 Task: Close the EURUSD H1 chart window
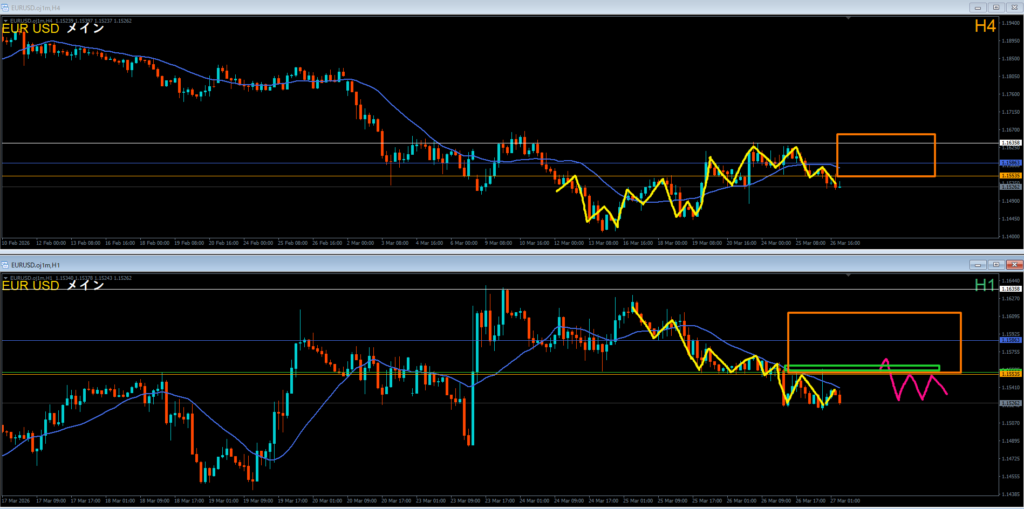(x=1014, y=264)
